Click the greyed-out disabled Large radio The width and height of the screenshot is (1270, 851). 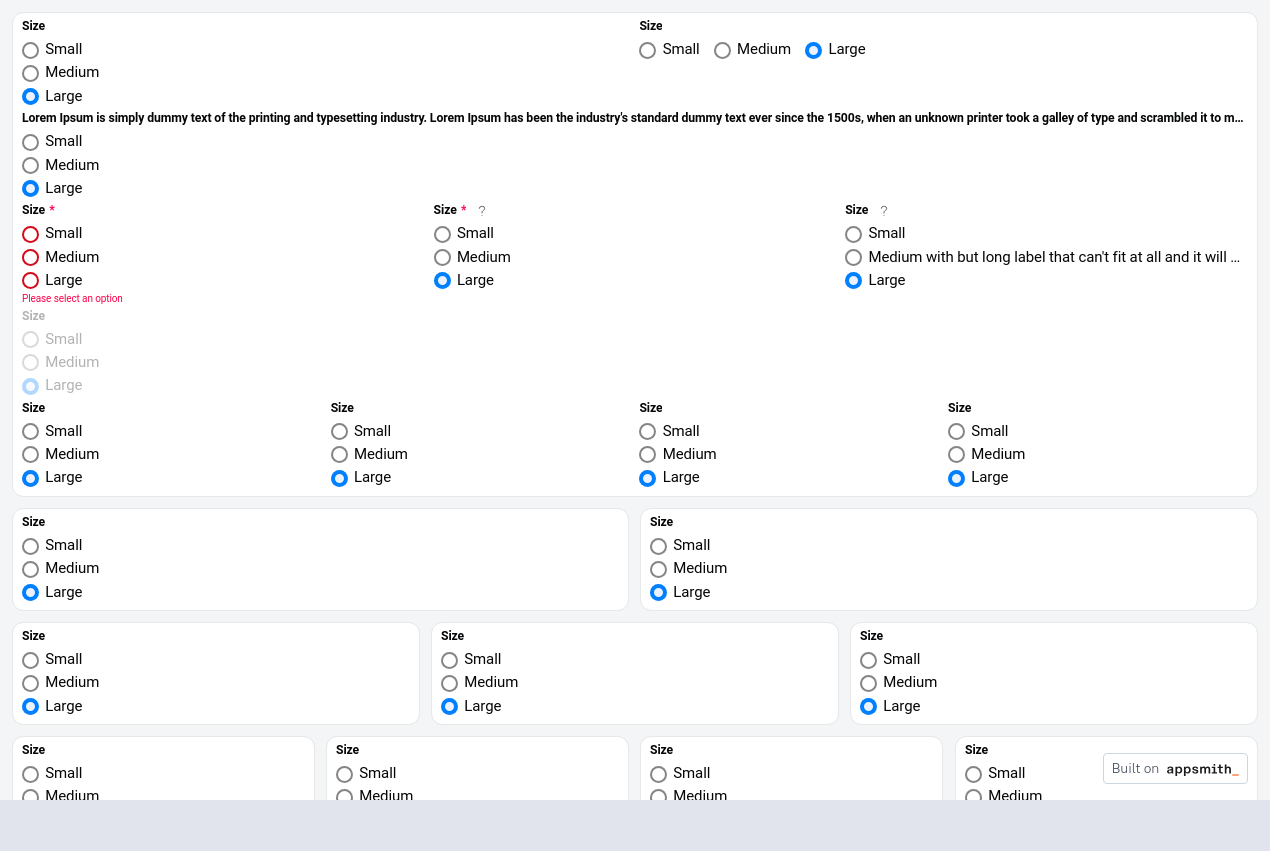(x=31, y=386)
